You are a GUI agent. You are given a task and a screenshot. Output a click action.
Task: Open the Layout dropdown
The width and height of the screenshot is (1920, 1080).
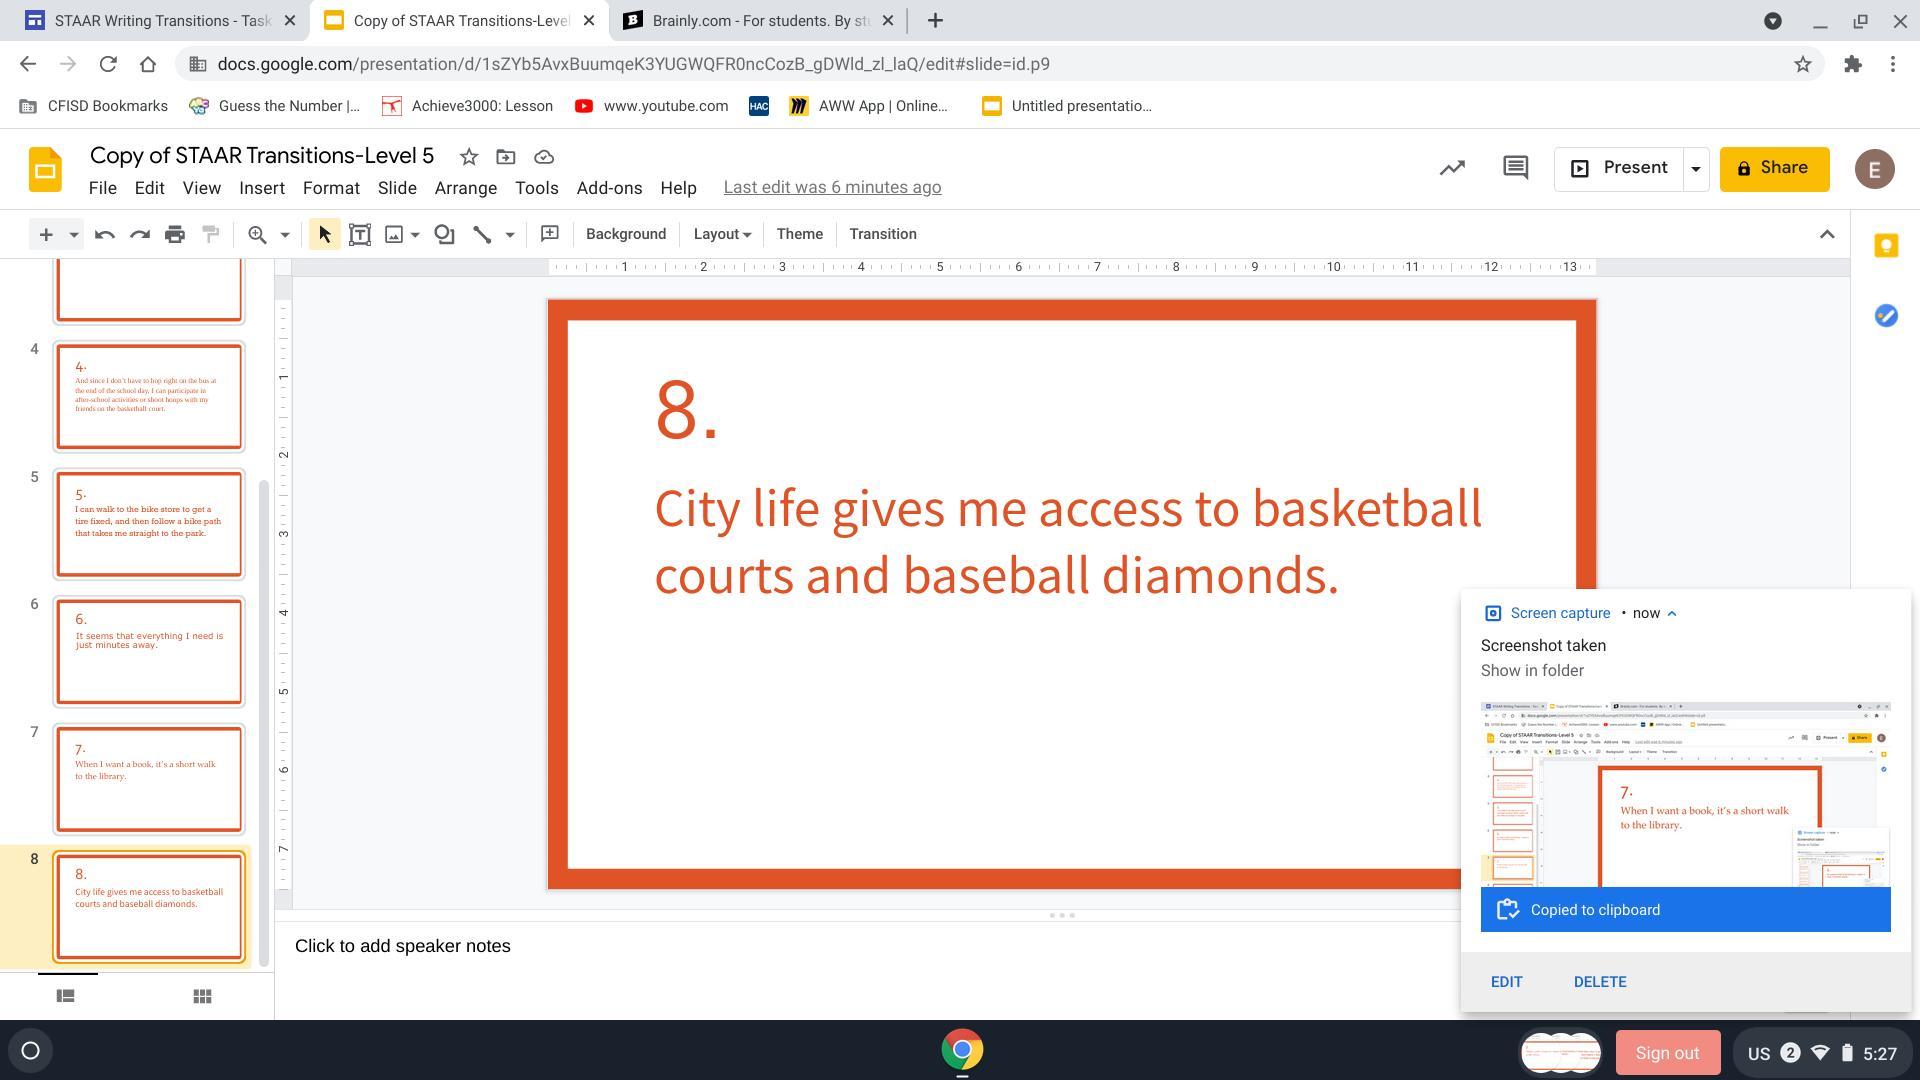[x=721, y=234]
